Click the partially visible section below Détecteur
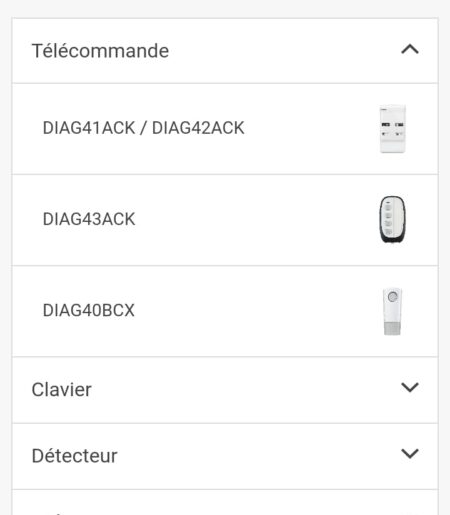 click(225, 502)
